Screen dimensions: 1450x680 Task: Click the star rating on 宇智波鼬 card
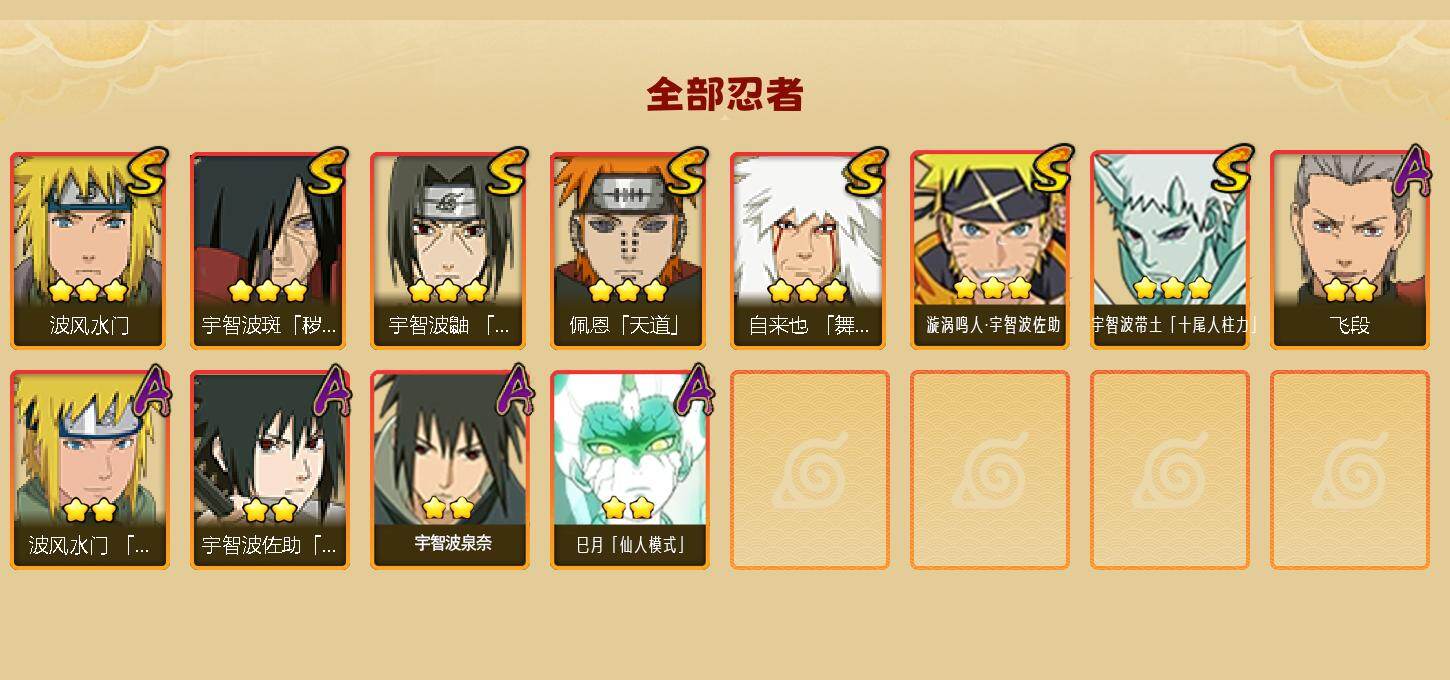coord(448,291)
